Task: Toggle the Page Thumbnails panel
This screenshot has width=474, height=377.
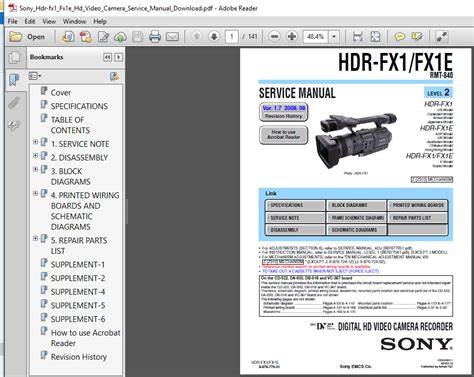Action: [14, 57]
